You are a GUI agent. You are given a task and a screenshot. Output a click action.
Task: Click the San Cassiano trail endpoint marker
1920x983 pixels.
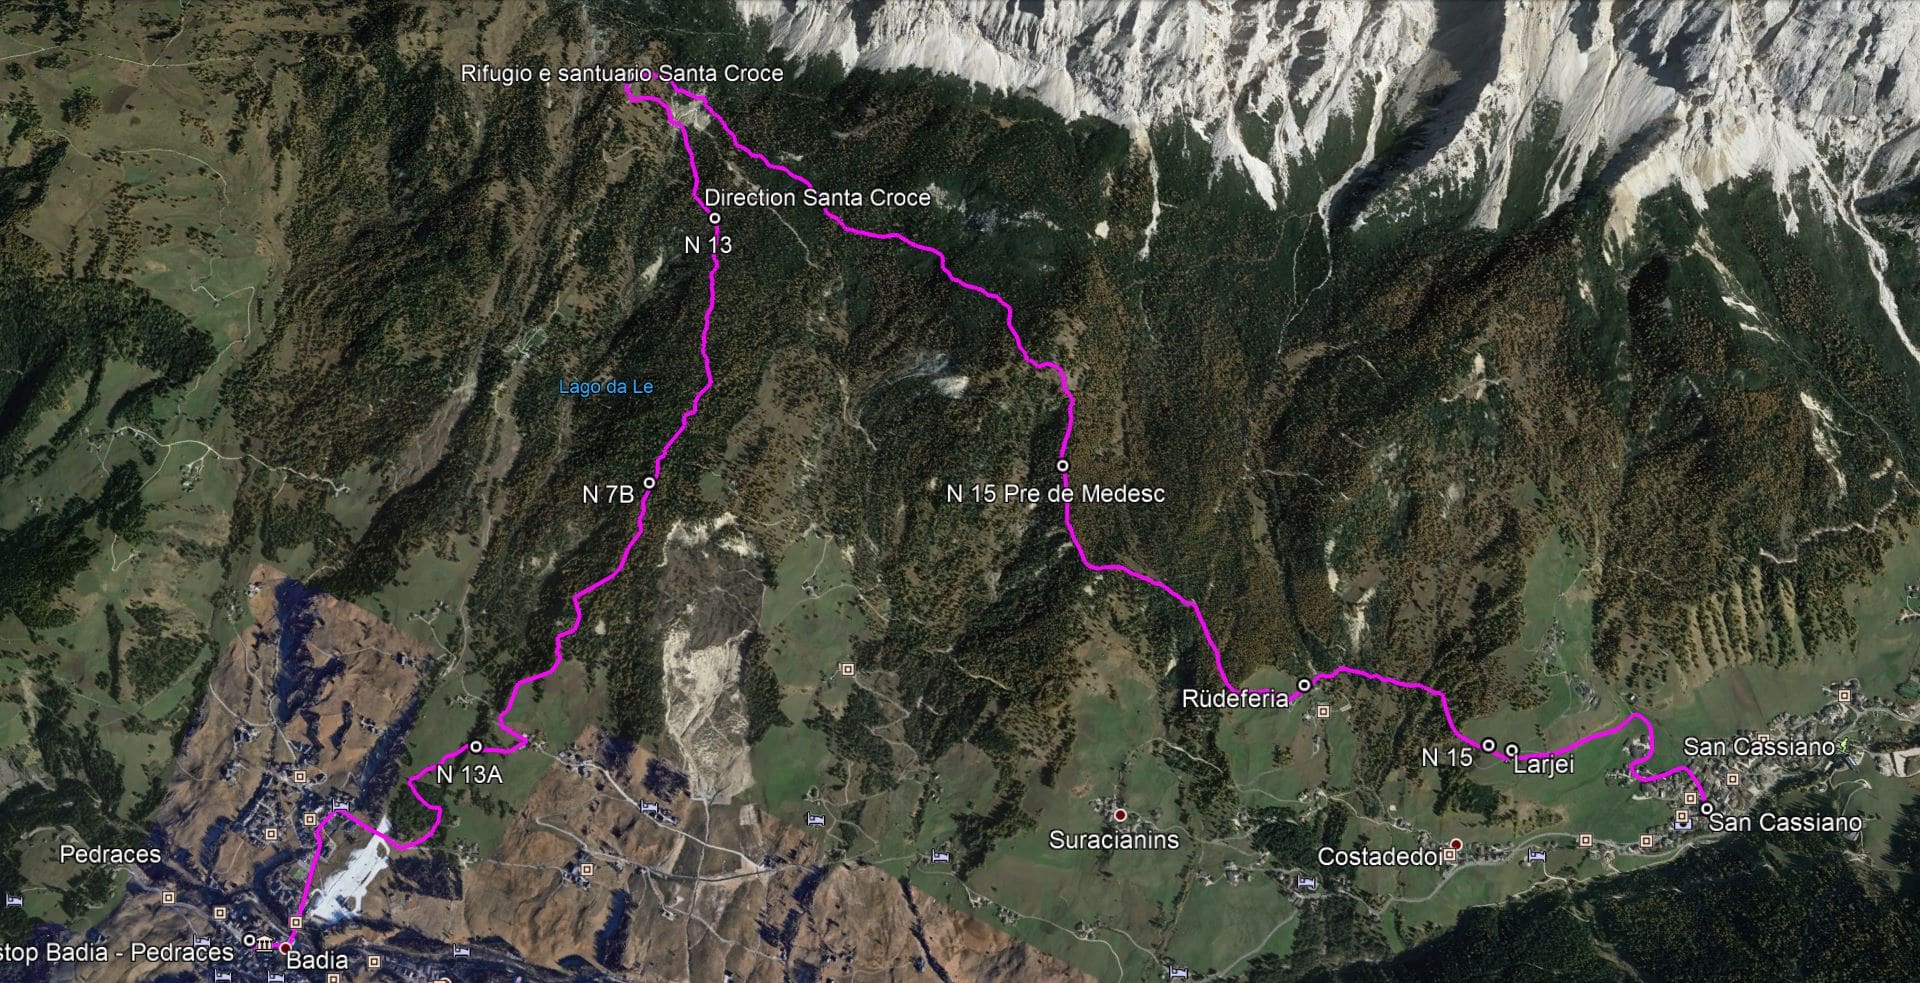coord(1706,808)
